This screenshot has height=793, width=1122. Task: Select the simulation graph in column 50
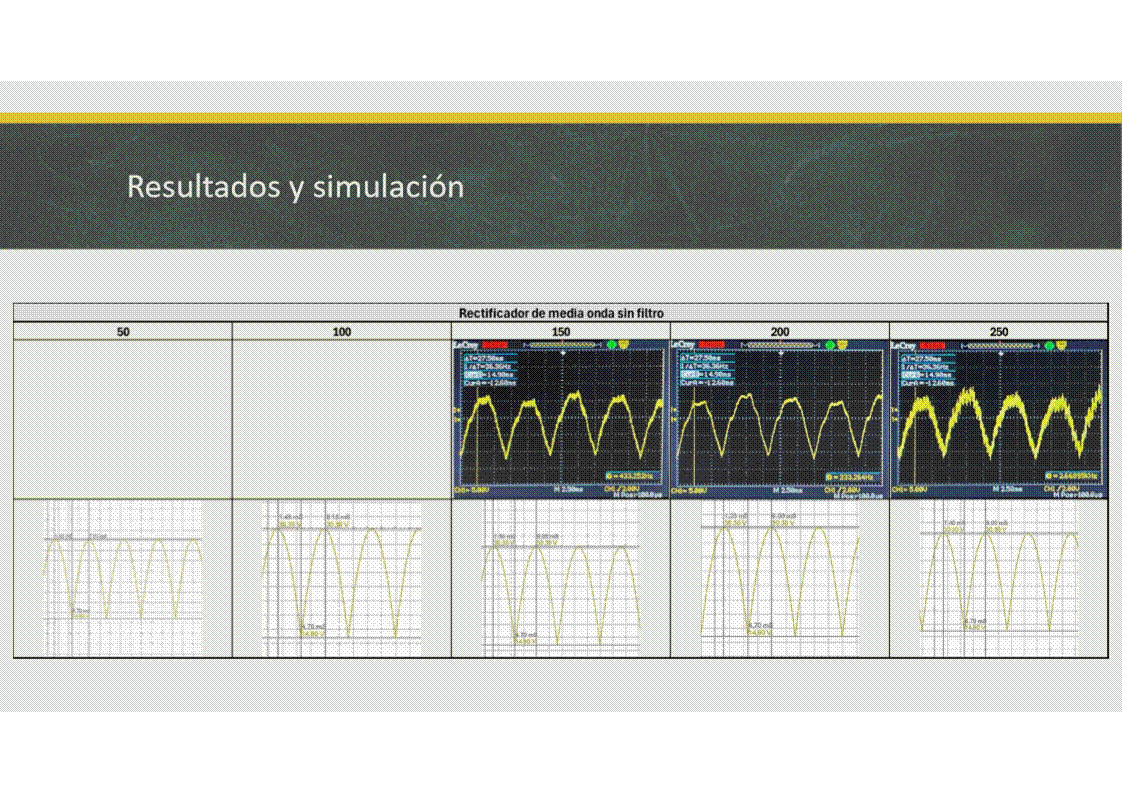tap(123, 578)
